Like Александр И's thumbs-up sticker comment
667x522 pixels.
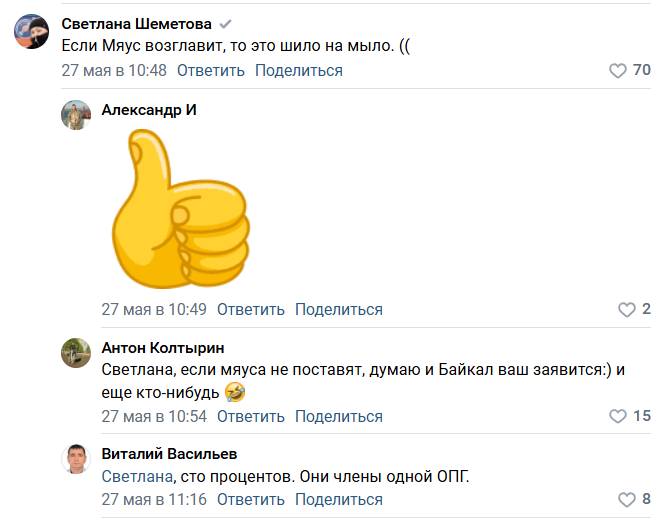(x=627, y=310)
